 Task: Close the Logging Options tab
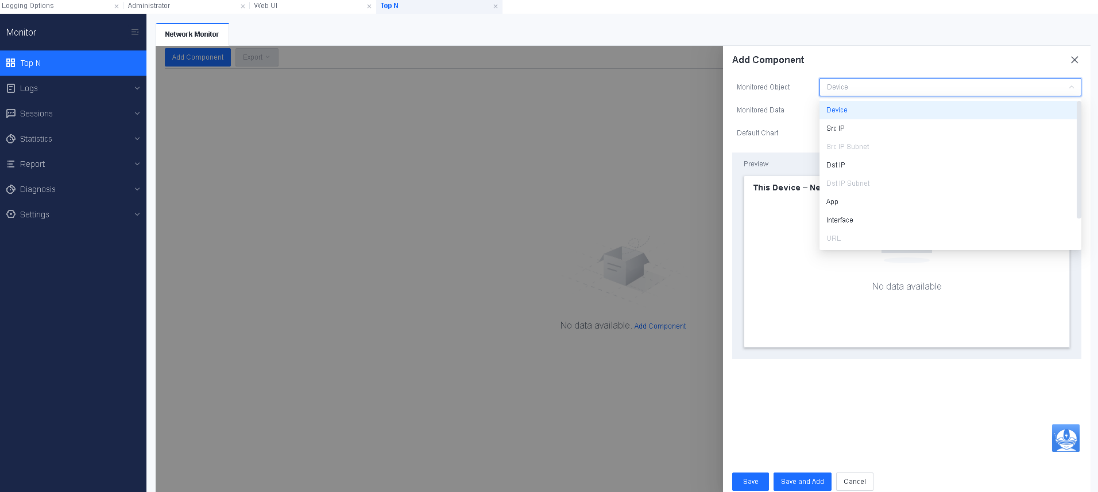(116, 6)
